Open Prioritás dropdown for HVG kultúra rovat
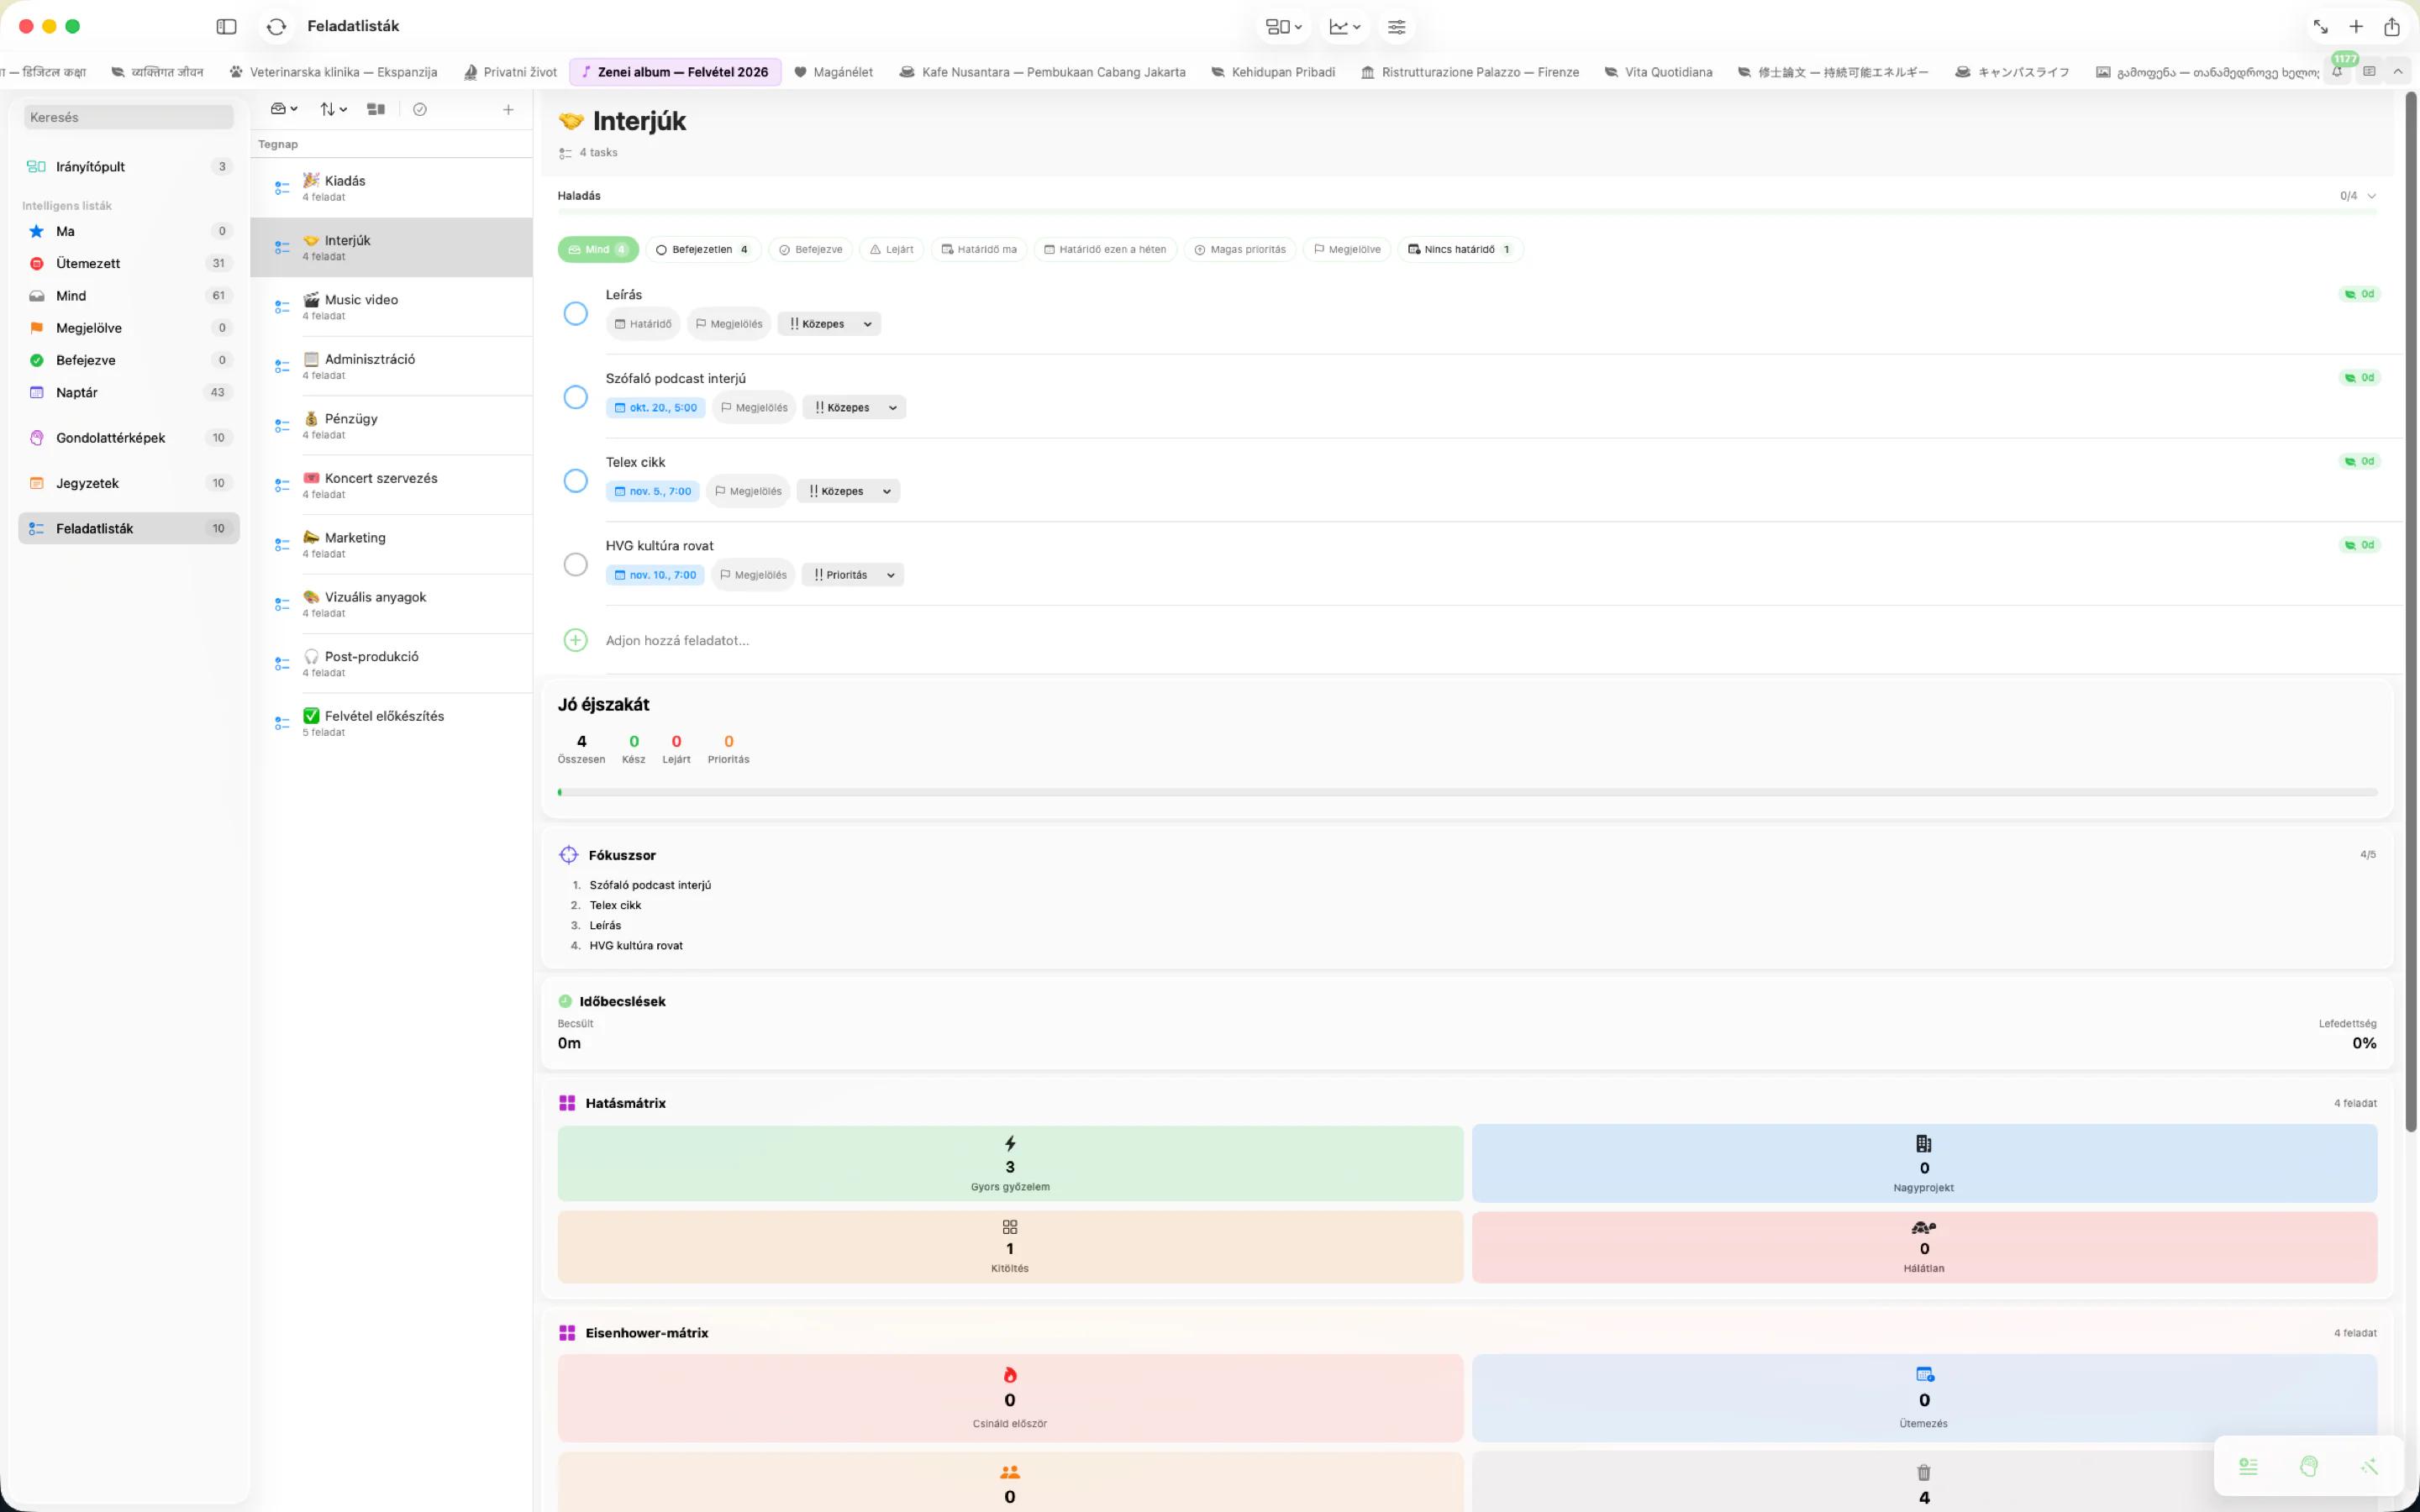 click(853, 575)
